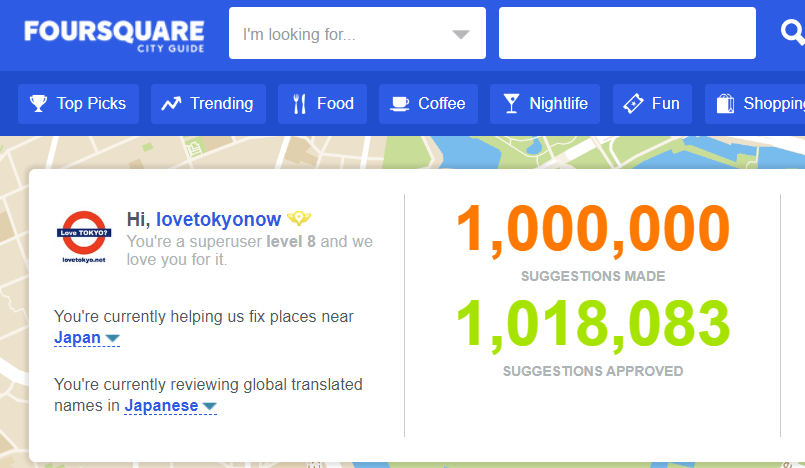Click the "SUGGESTIONS MADE" label
Viewport: 805px width, 468px height.
tap(593, 276)
